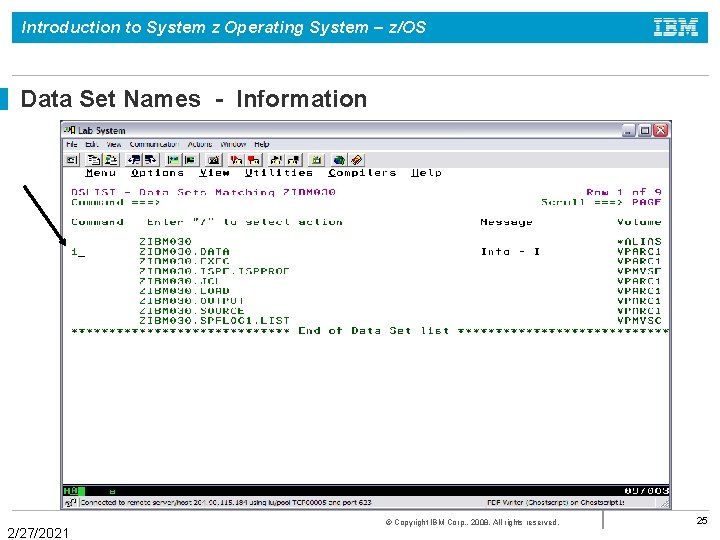Click the "DSLIST - Data Sets Matching ZIBM030" title
The height and width of the screenshot is (540, 720).
(x=203, y=192)
